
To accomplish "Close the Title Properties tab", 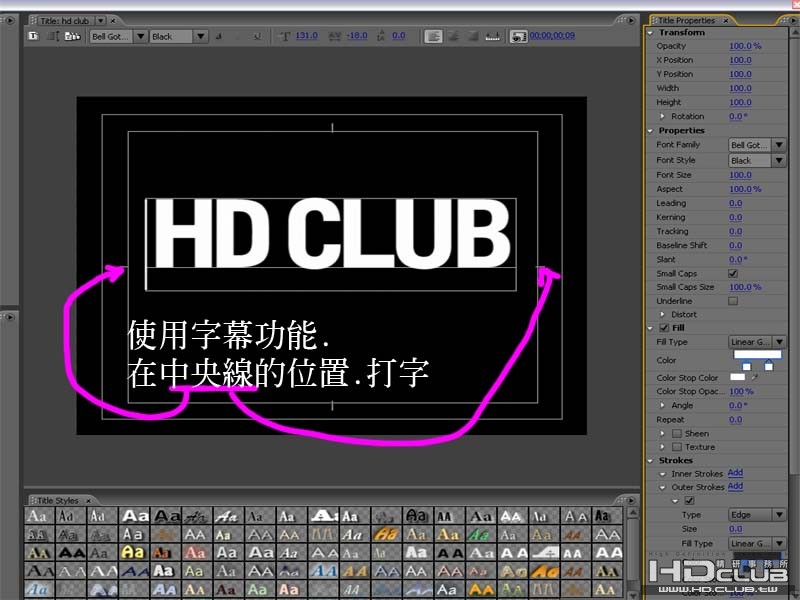I will [x=725, y=20].
